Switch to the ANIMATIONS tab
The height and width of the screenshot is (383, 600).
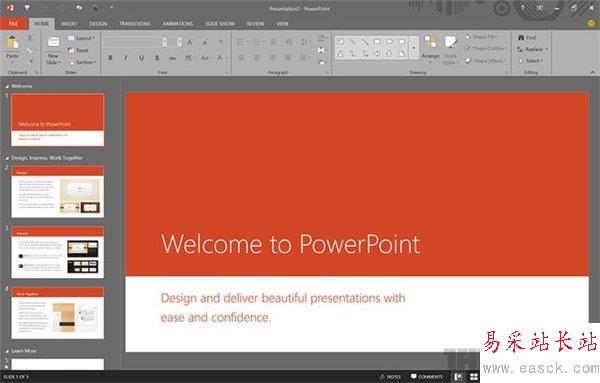coord(178,24)
